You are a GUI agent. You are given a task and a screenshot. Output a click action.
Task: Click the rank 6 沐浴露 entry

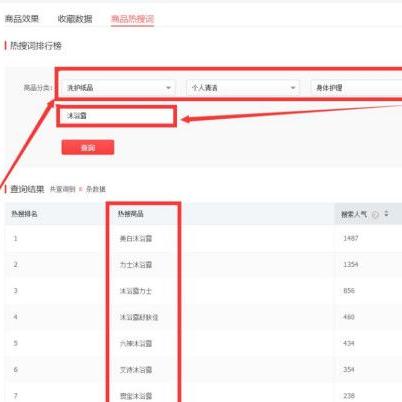point(136,370)
